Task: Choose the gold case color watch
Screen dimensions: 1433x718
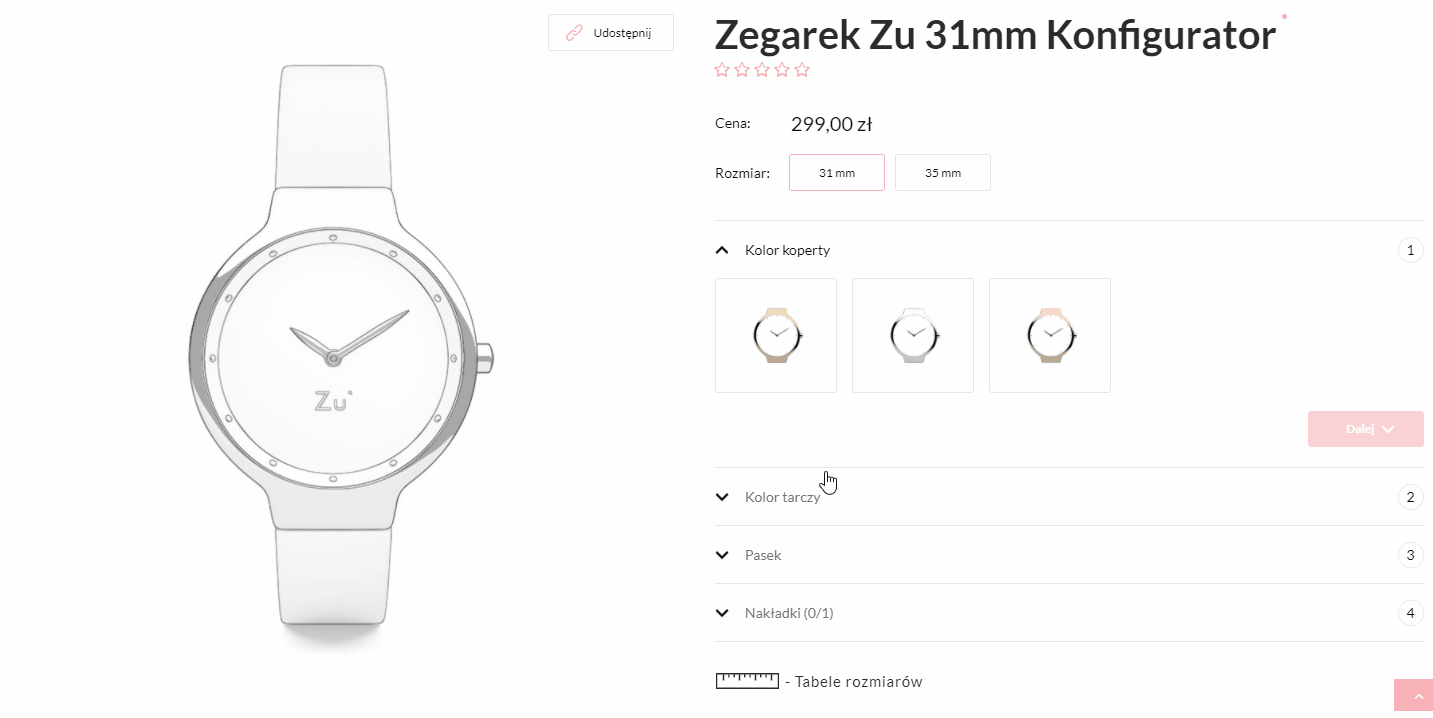Action: (x=776, y=335)
